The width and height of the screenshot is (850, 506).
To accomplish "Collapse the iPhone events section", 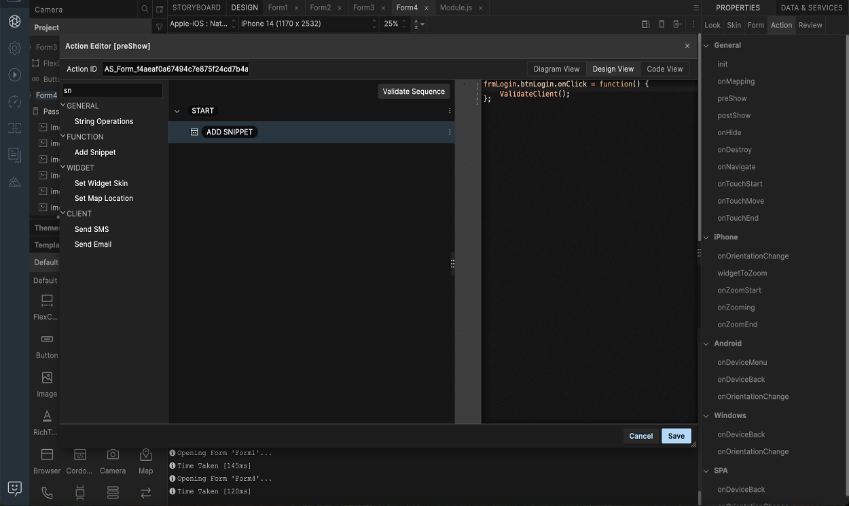I will (706, 237).
